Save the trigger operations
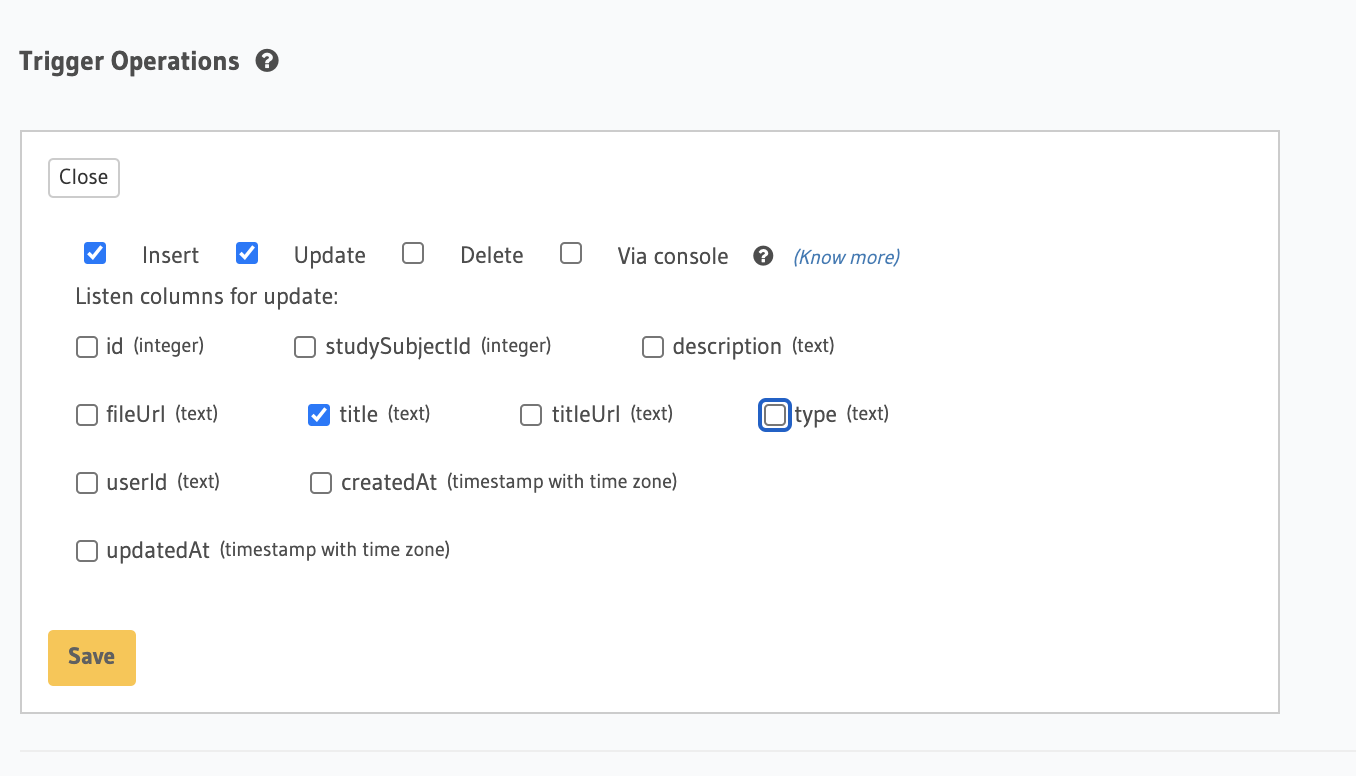Viewport: 1356px width, 776px height. tap(92, 658)
